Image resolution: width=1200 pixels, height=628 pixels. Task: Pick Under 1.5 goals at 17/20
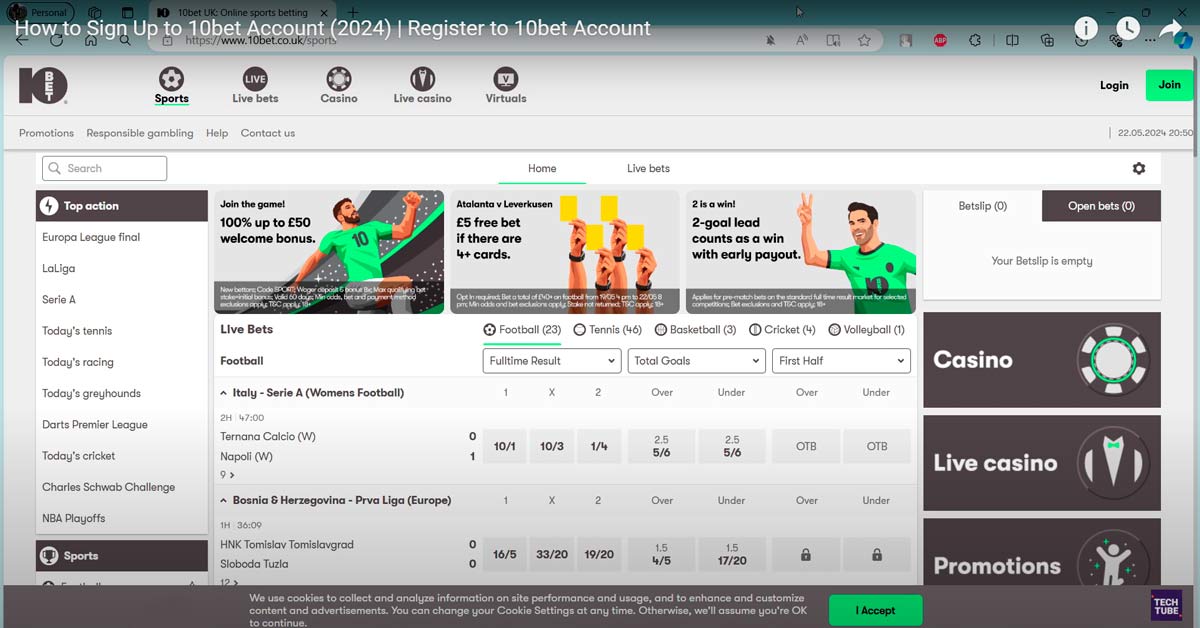pos(732,554)
